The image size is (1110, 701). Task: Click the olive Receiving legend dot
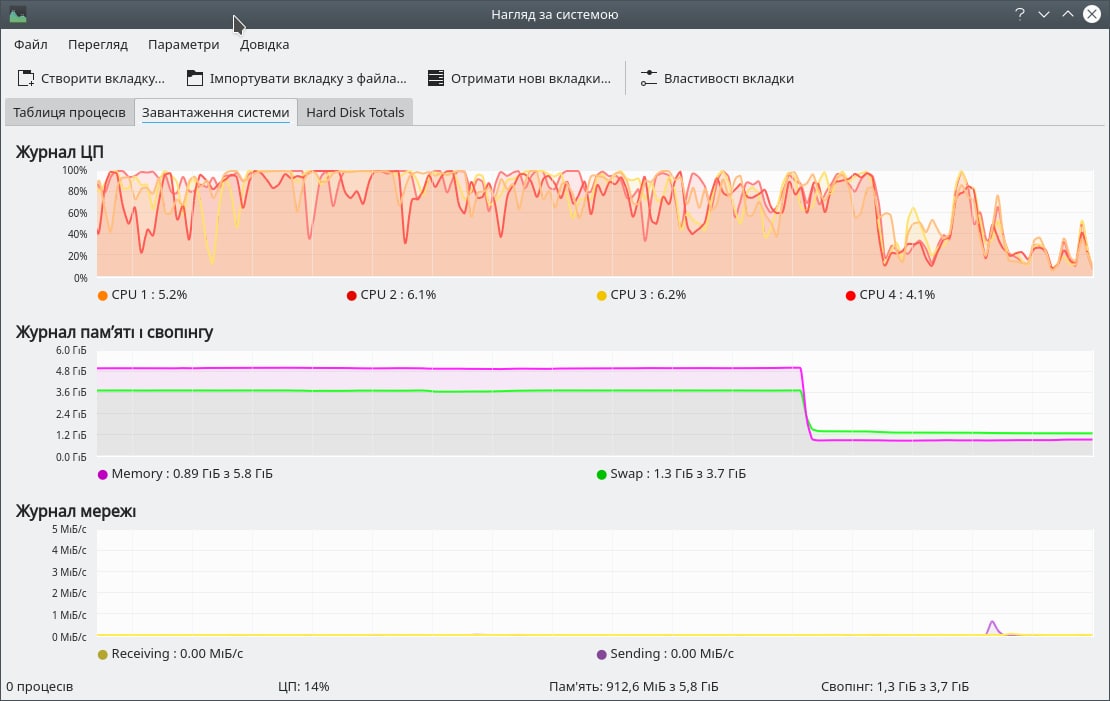click(x=103, y=654)
